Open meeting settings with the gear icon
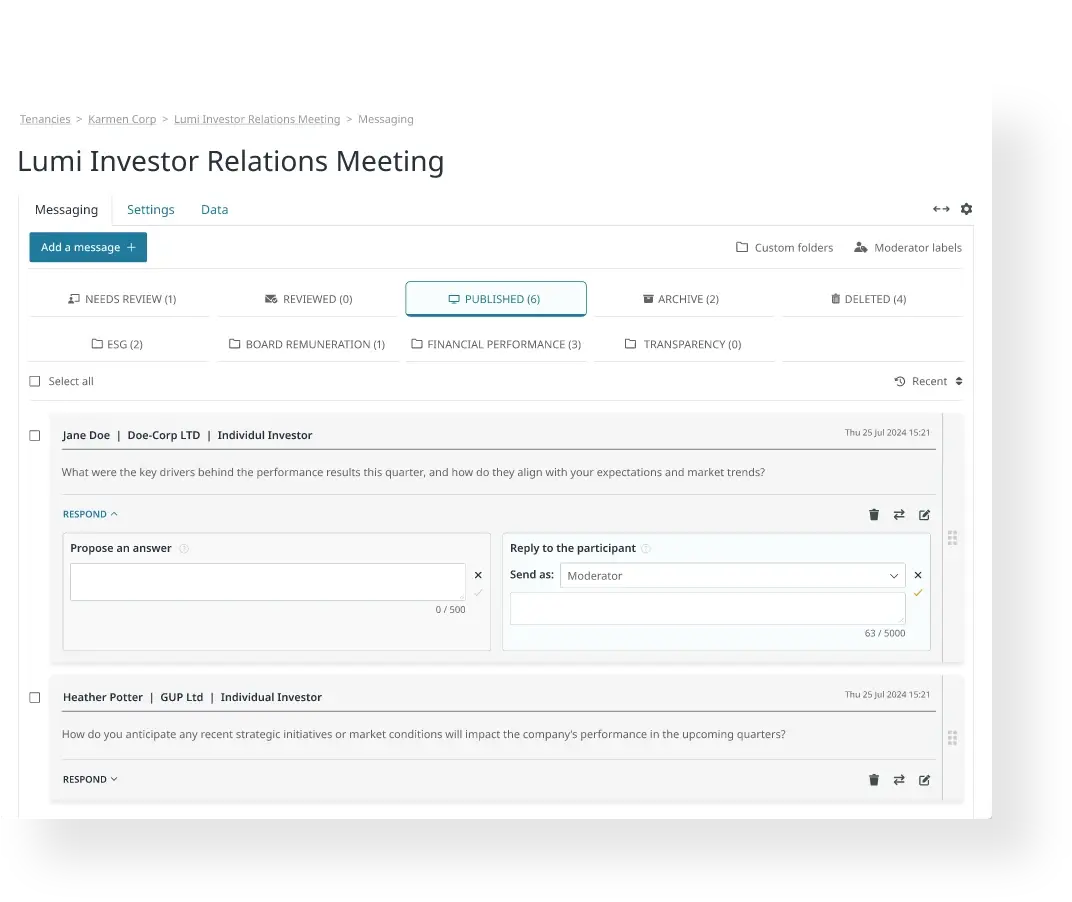This screenshot has width=1072, height=902. point(965,209)
